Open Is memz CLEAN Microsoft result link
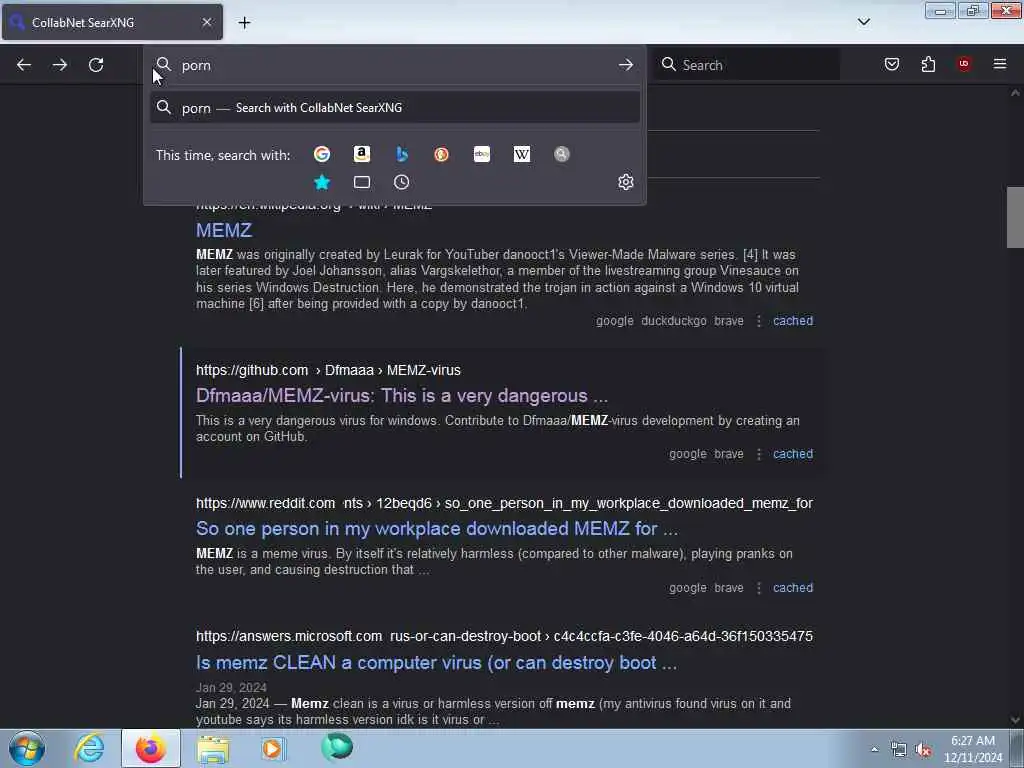 (436, 662)
